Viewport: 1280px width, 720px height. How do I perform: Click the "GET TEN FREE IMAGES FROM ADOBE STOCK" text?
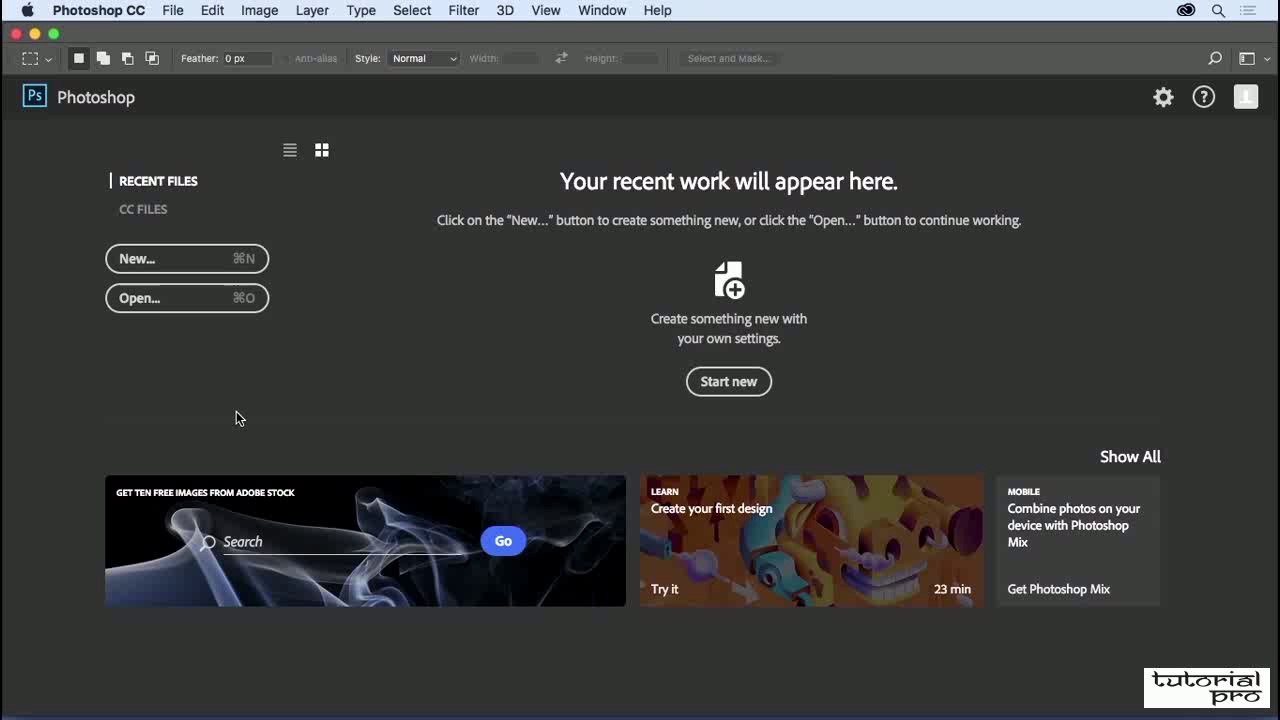[x=205, y=492]
